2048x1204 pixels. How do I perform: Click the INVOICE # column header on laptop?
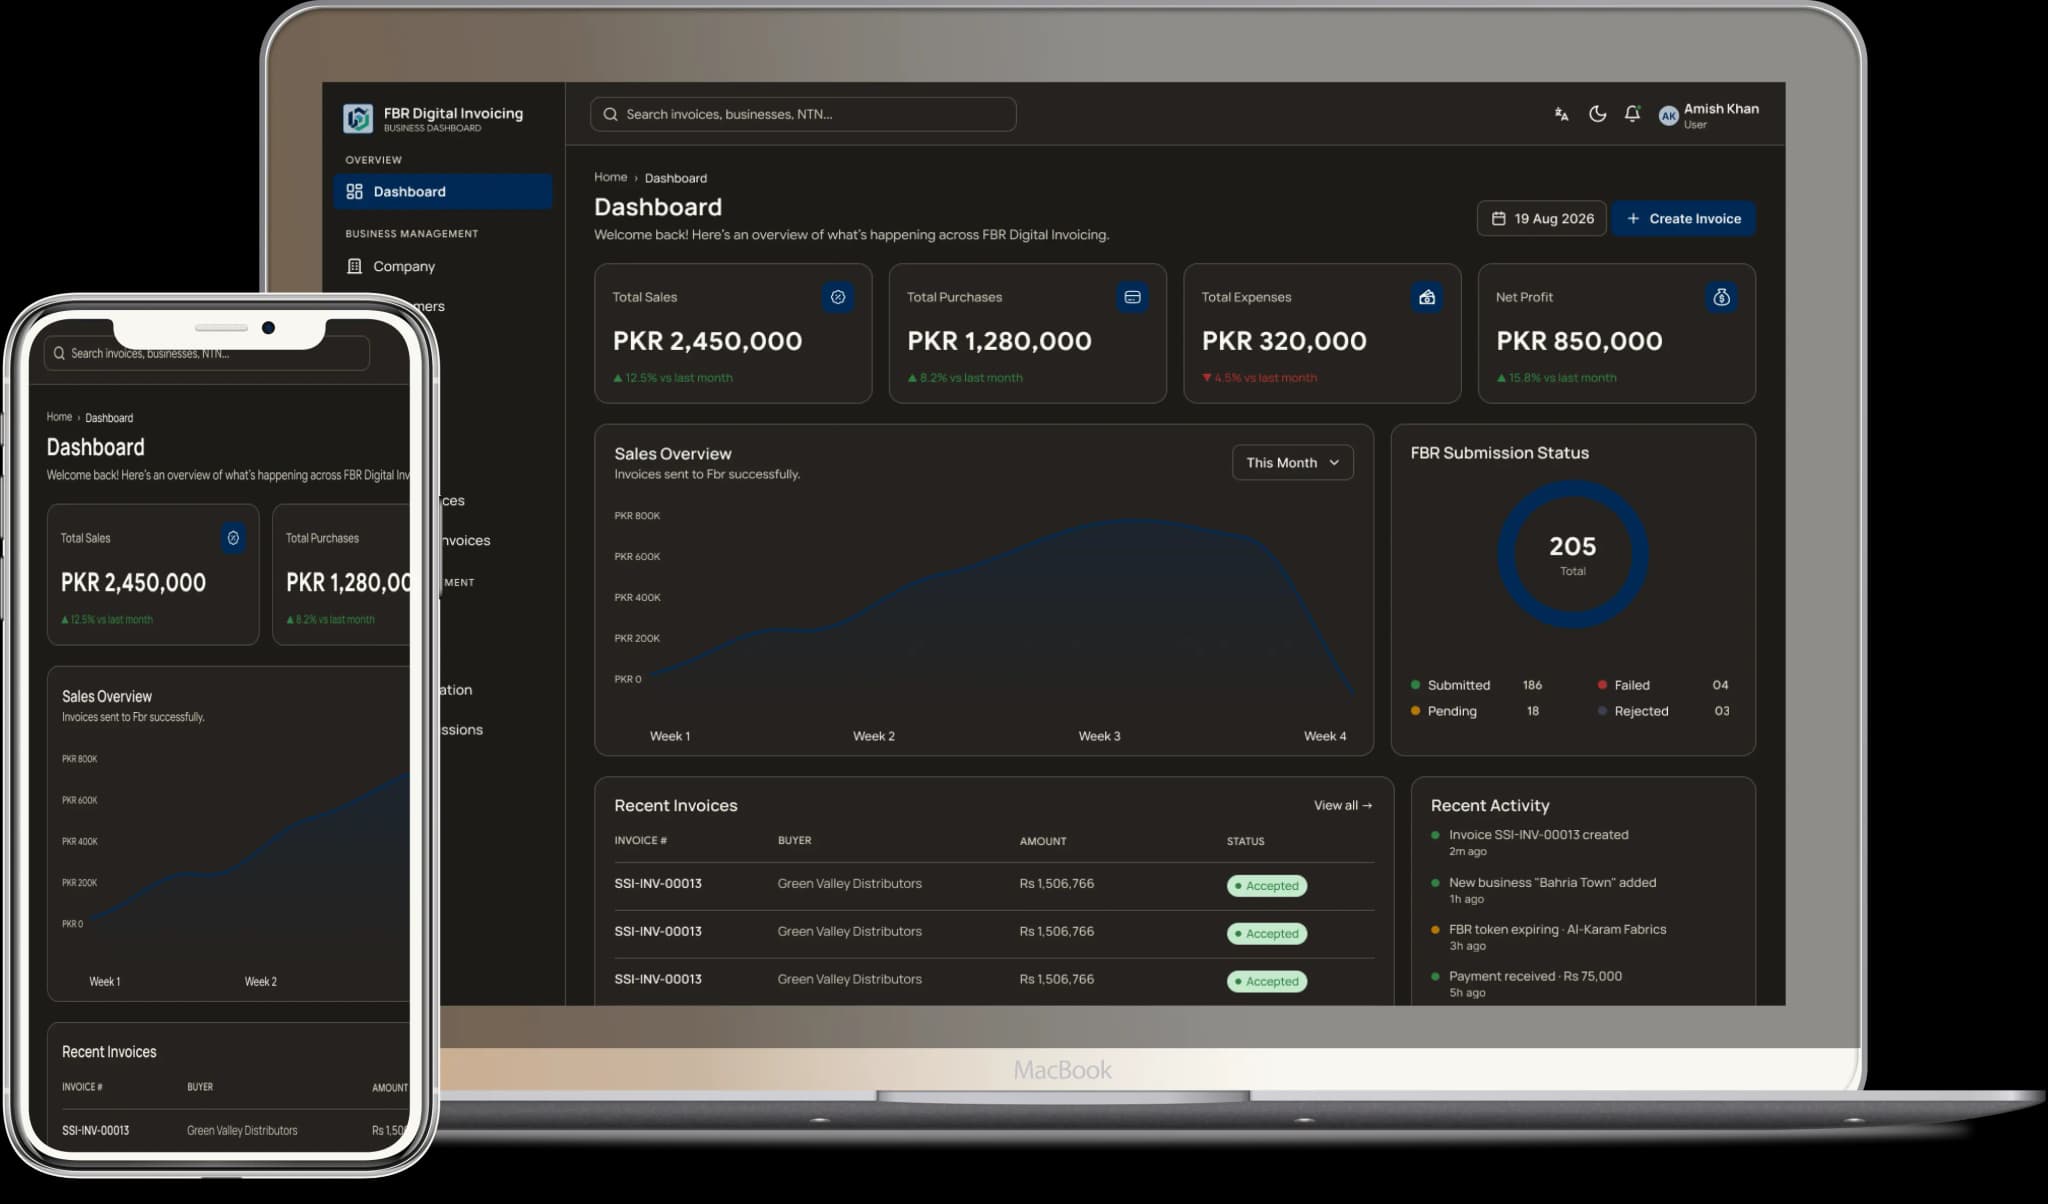(640, 841)
